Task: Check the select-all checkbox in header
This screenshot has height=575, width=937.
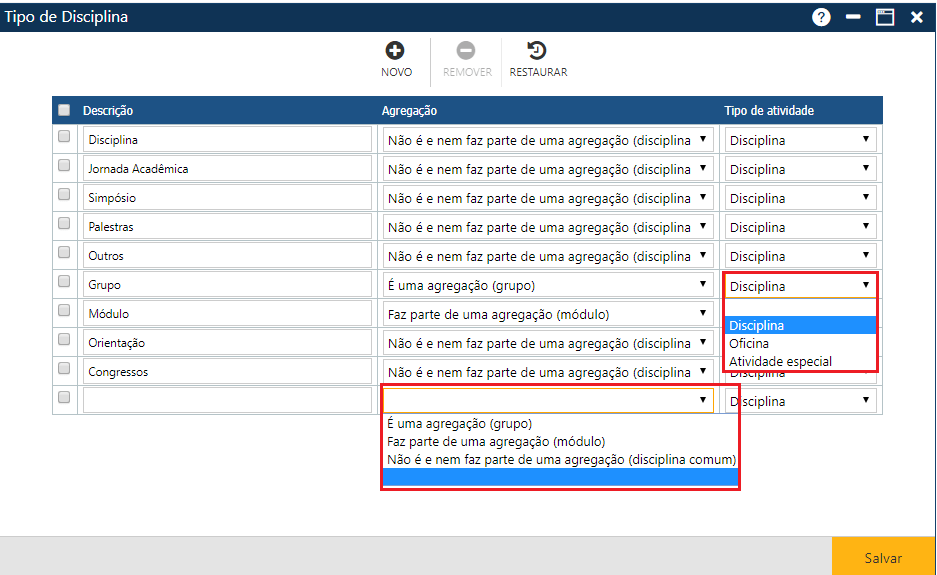Action: click(x=64, y=110)
